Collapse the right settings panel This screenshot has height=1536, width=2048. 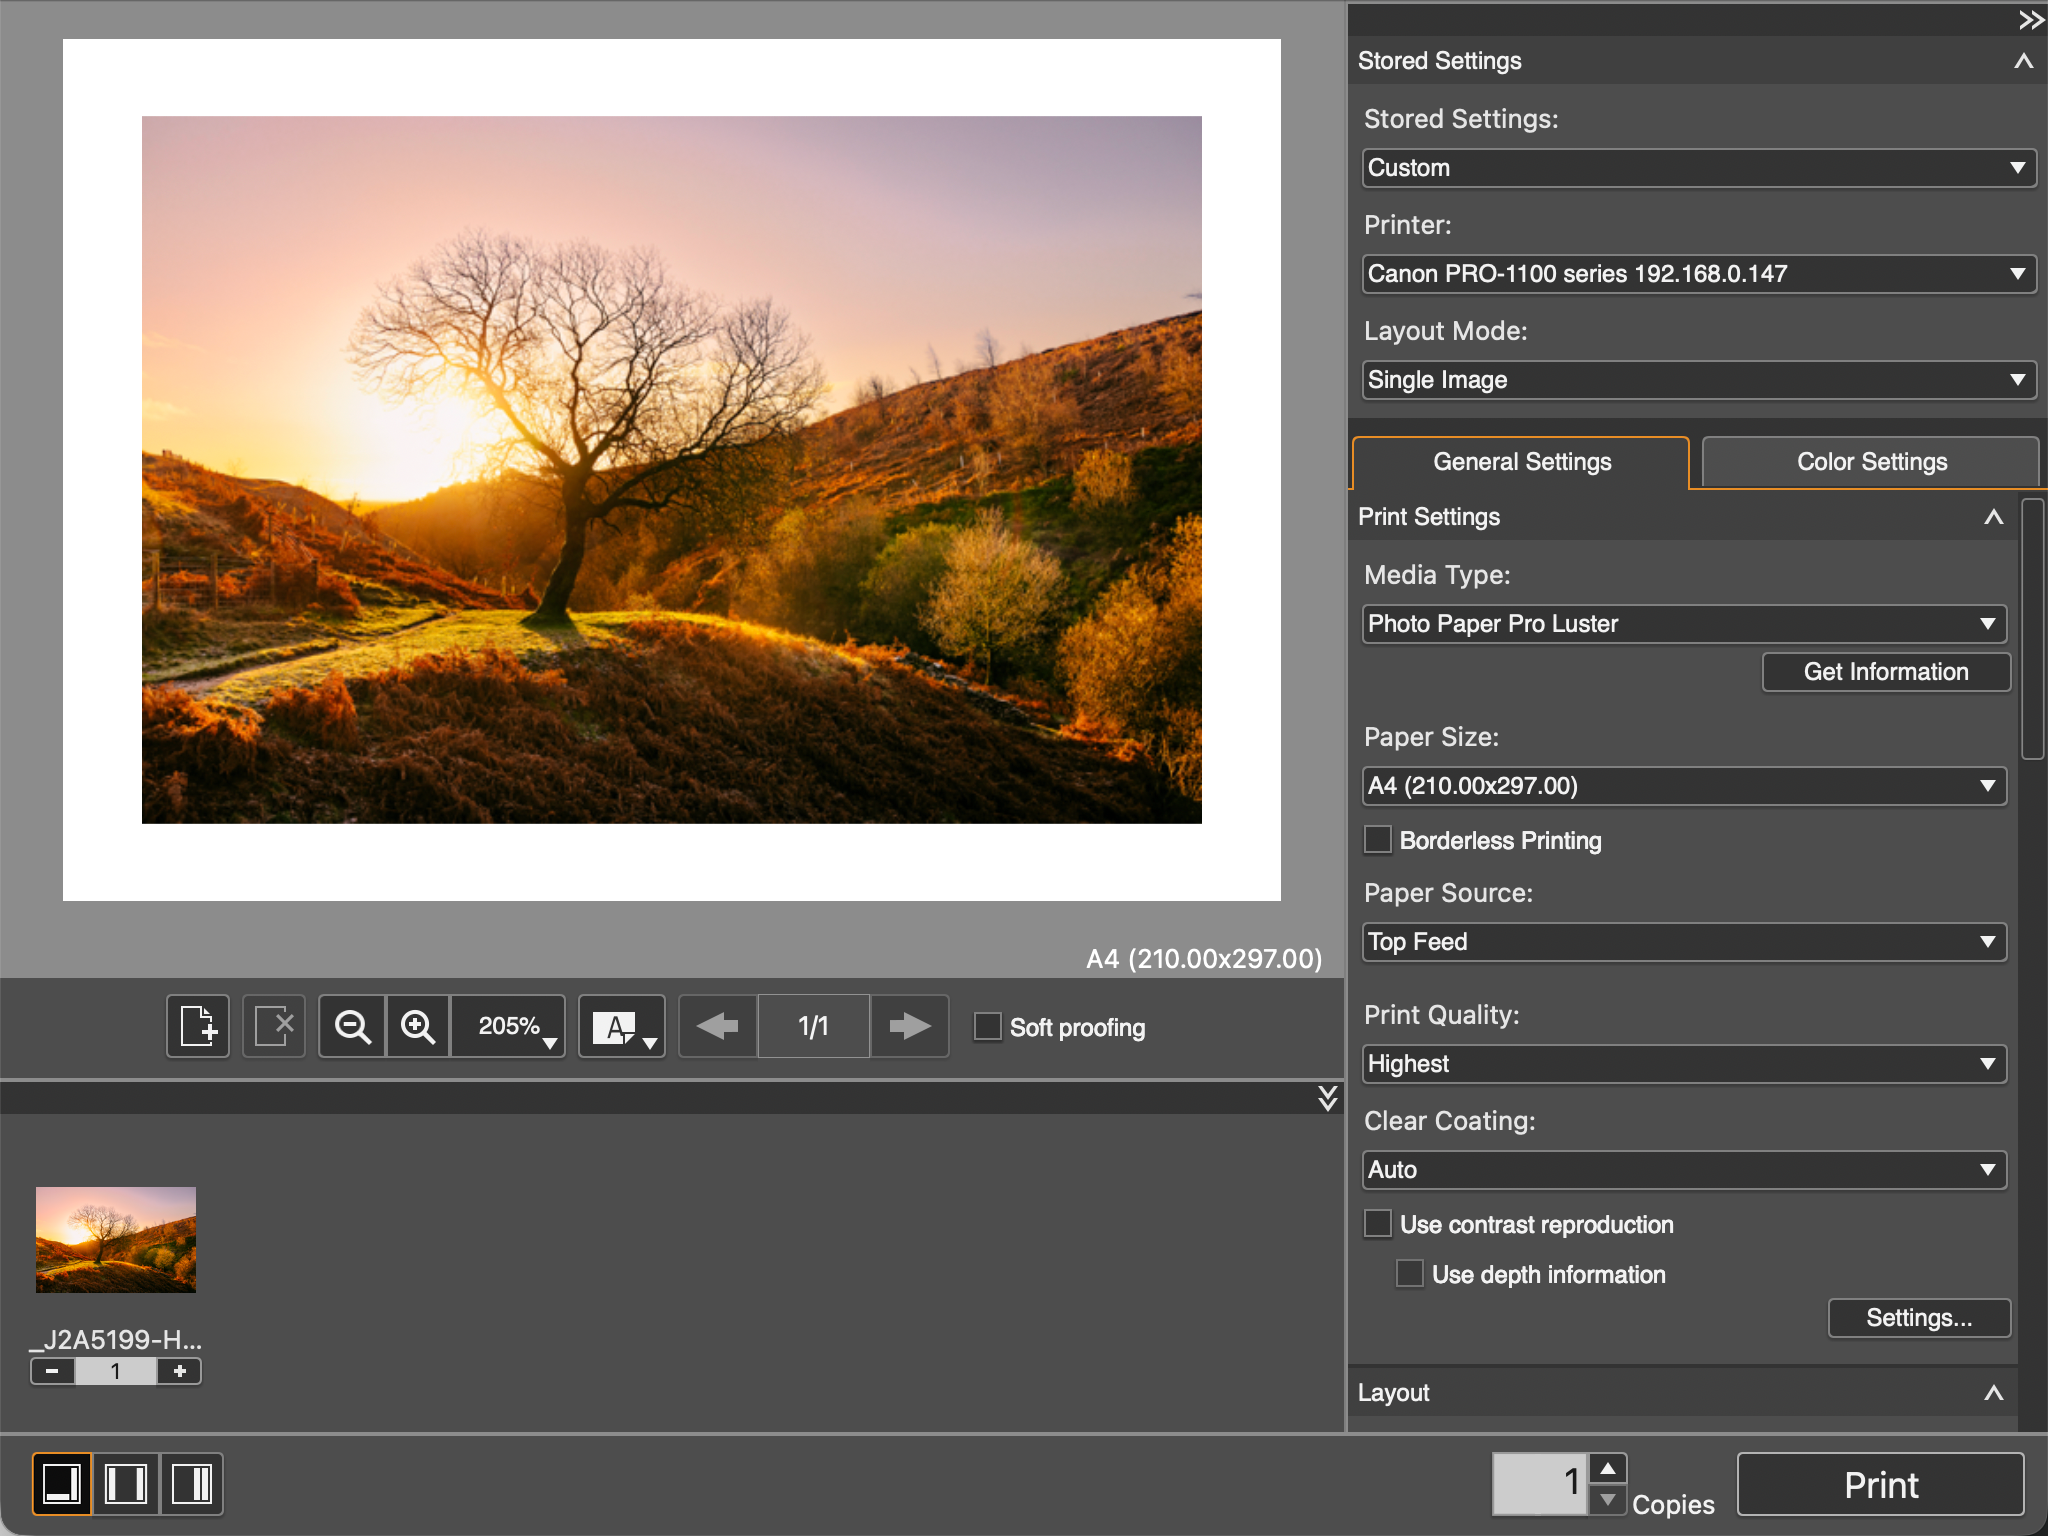pos(2030,20)
